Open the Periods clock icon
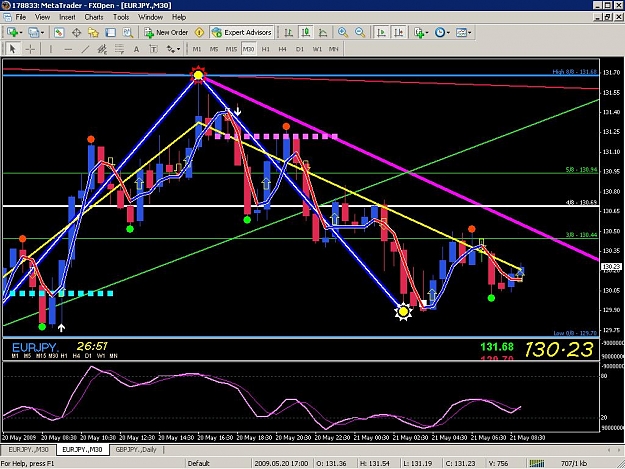Screen dimensions: 625x469 (440, 32)
